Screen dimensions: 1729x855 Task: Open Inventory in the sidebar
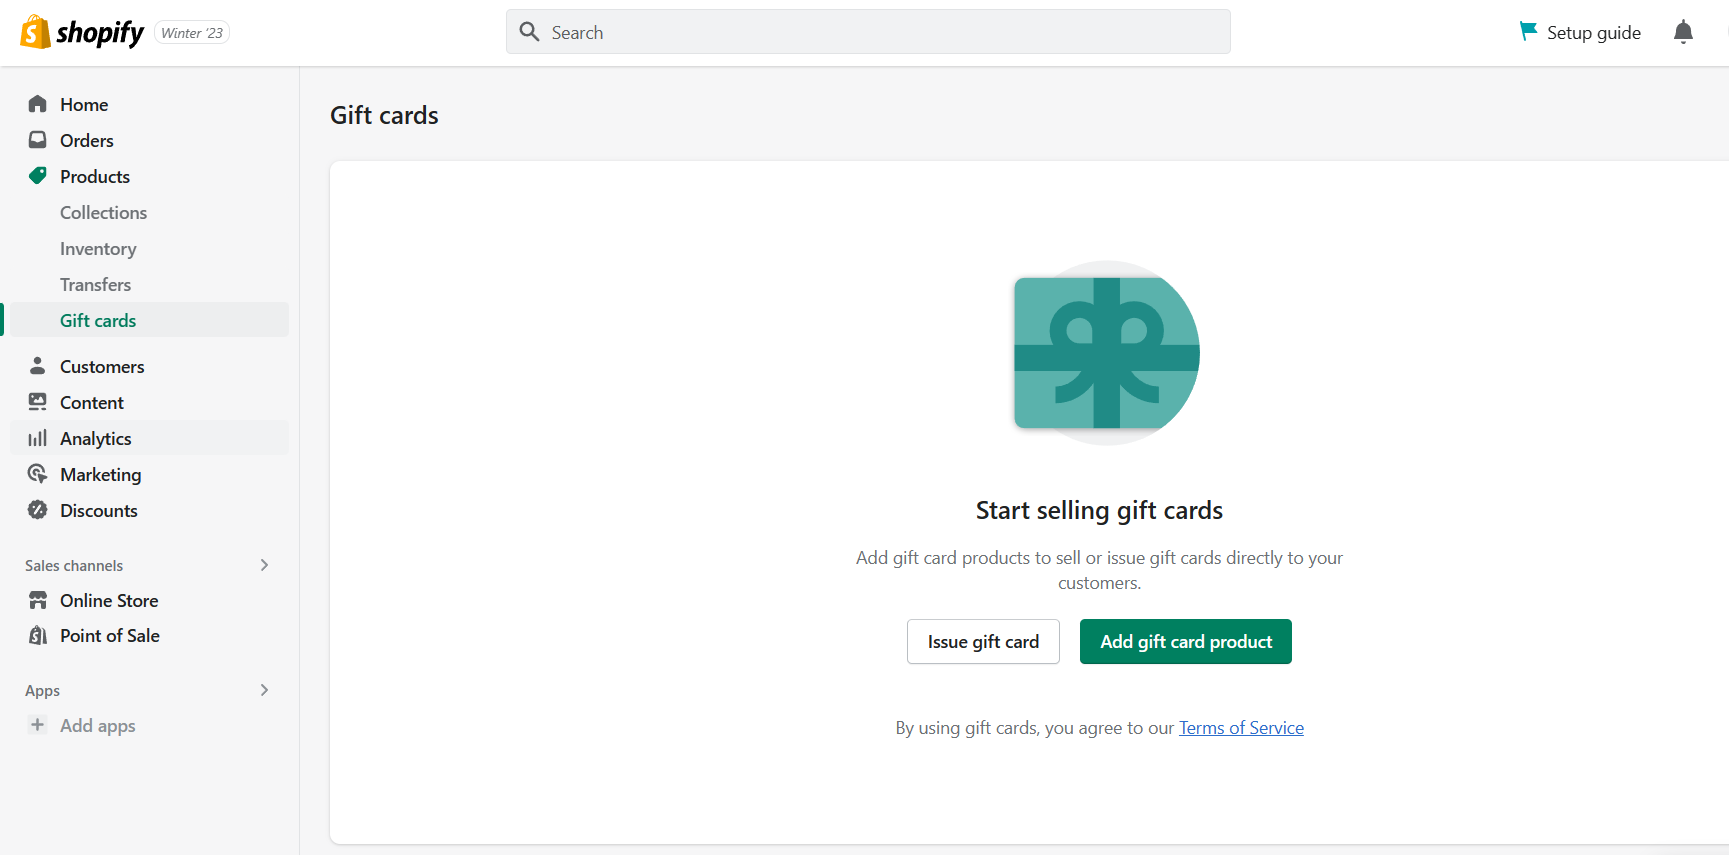(x=98, y=248)
